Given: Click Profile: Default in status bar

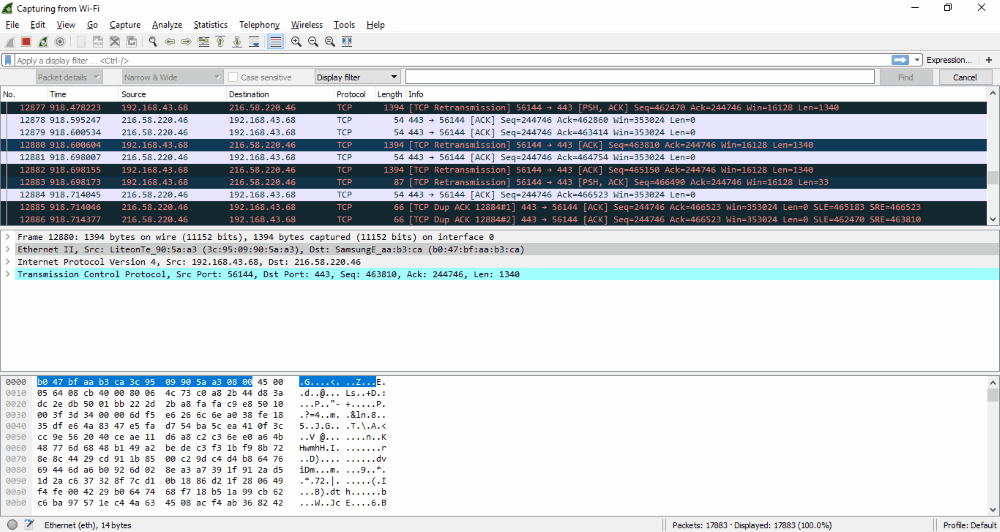Looking at the screenshot, I should coord(969,525).
